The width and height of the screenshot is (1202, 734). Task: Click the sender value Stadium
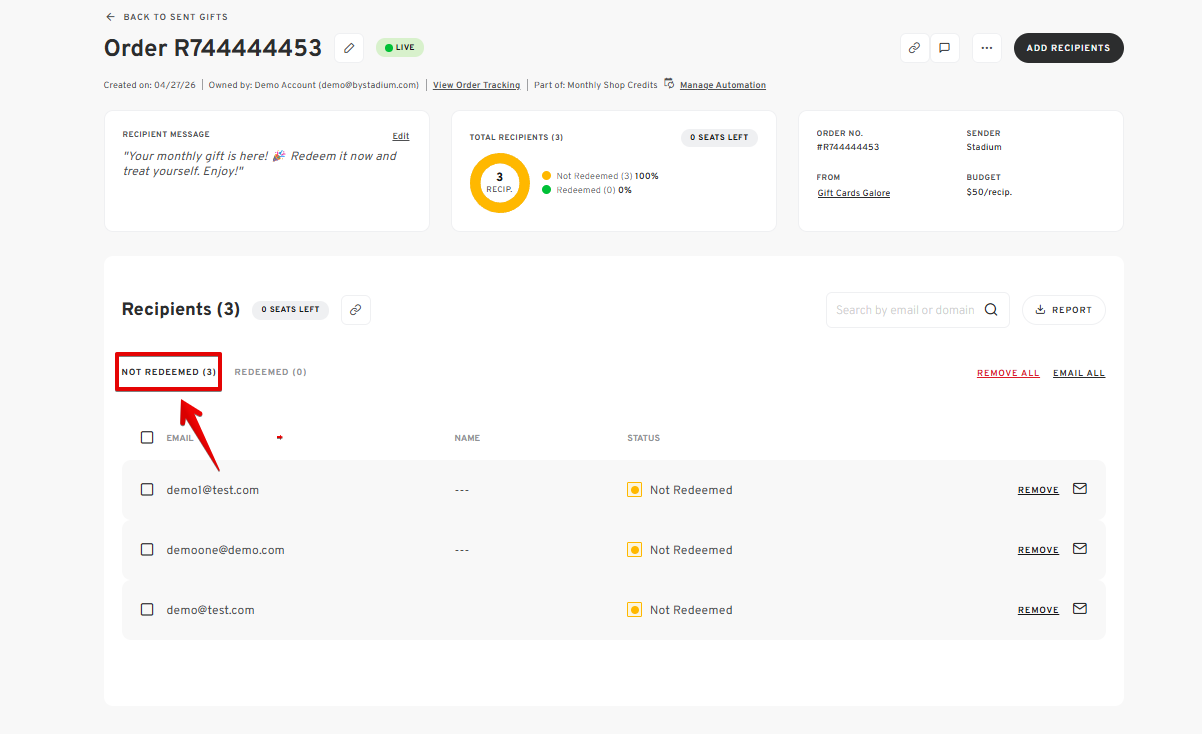click(983, 147)
